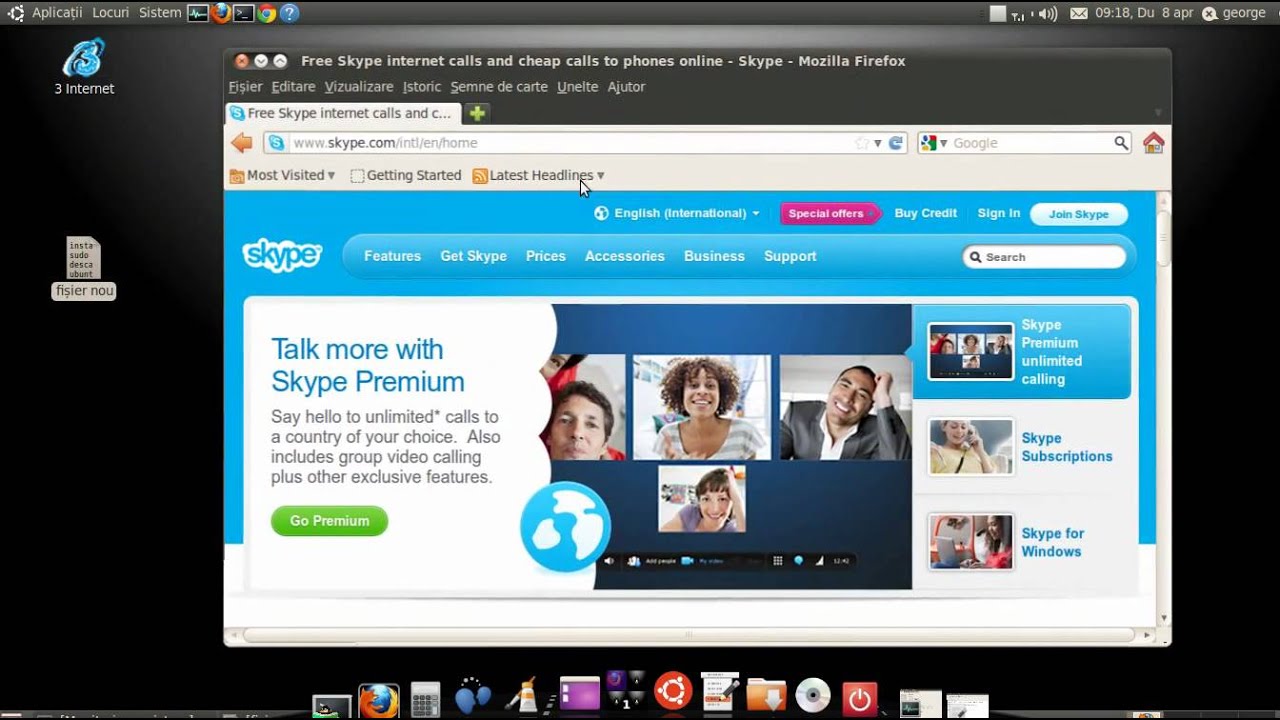Open the Fișier menu
The width and height of the screenshot is (1280, 720).
coord(245,87)
